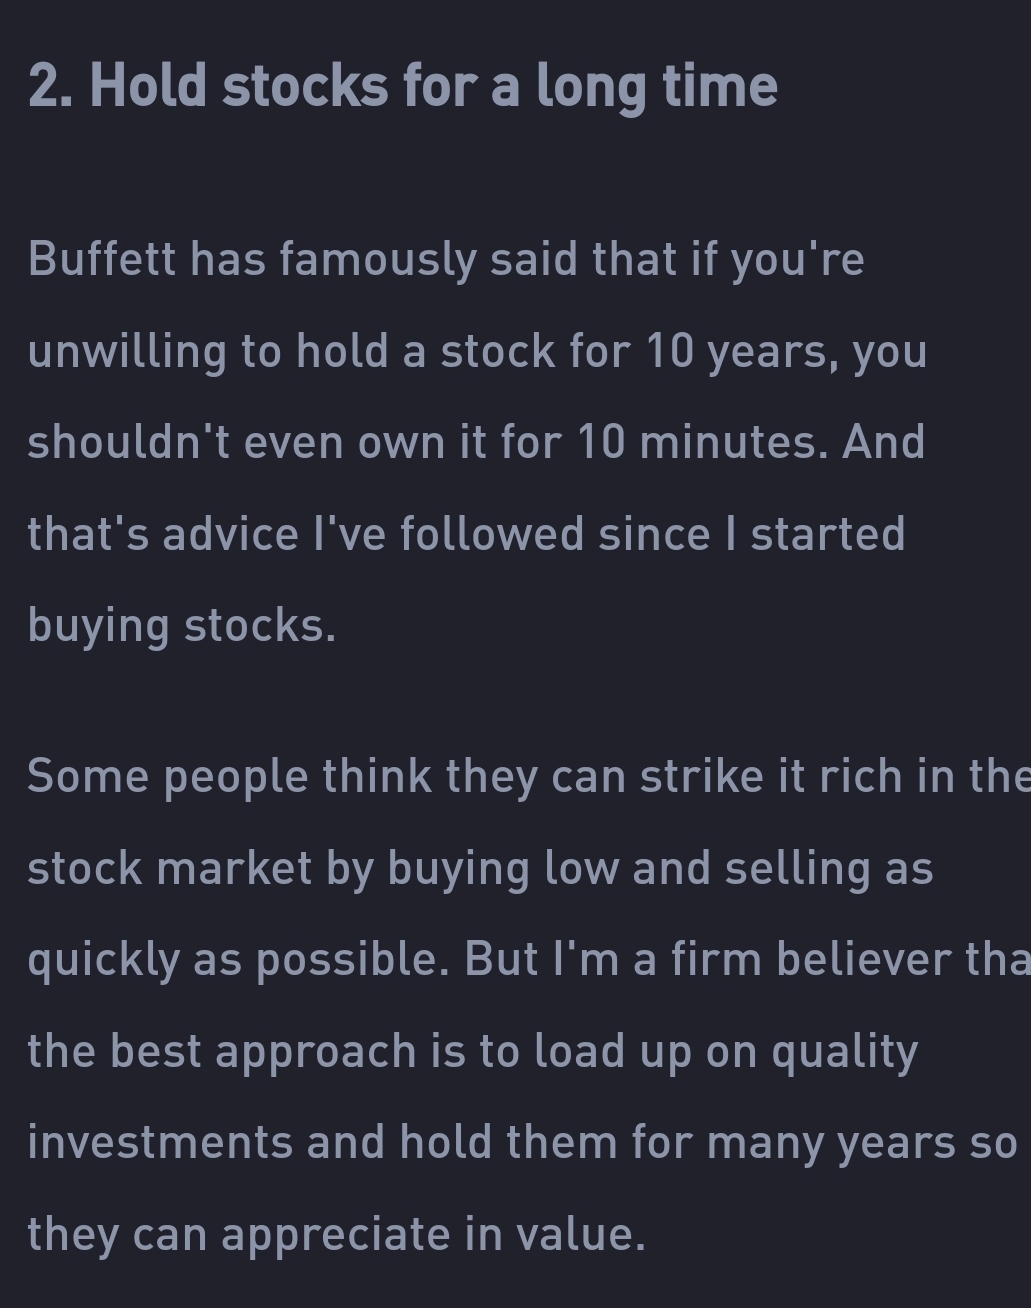
Task: Click the words "buying stocks."
Action: [181, 625]
